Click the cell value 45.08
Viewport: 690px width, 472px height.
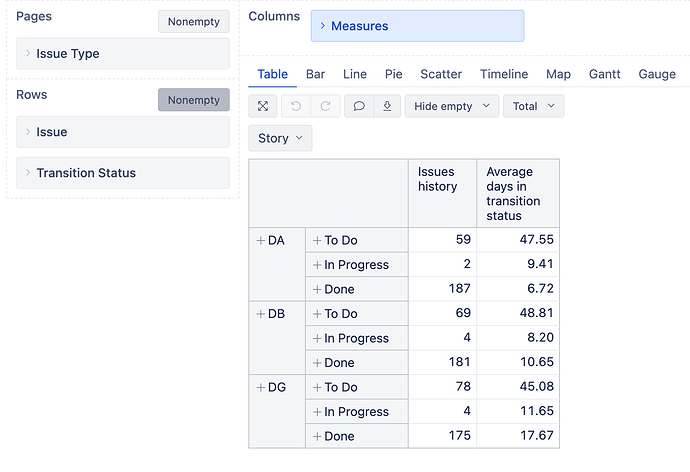tap(536, 387)
